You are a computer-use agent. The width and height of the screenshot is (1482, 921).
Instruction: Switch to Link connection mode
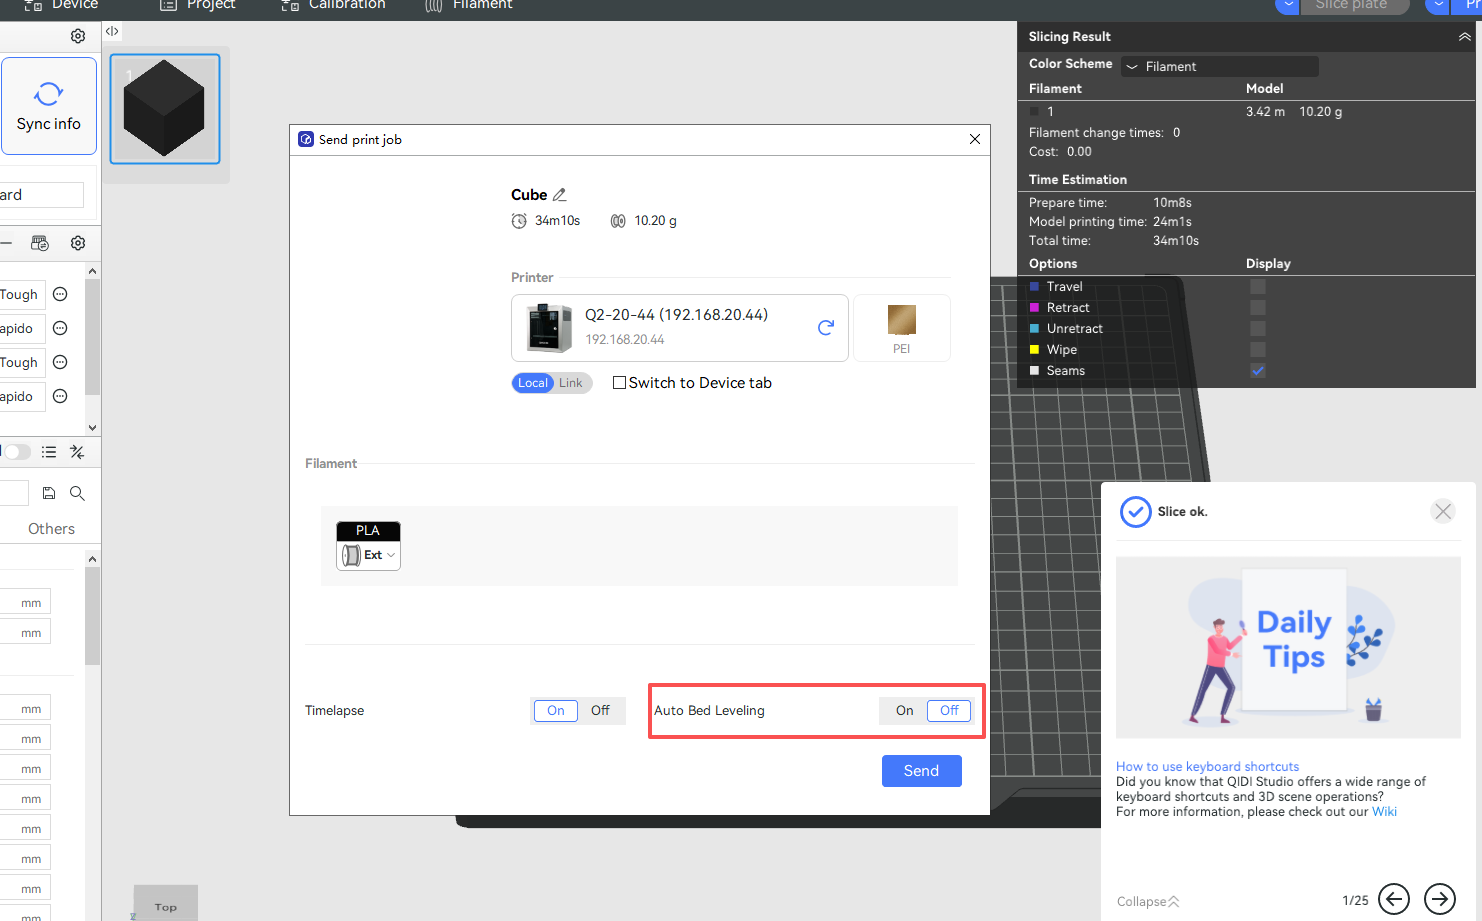[571, 383]
